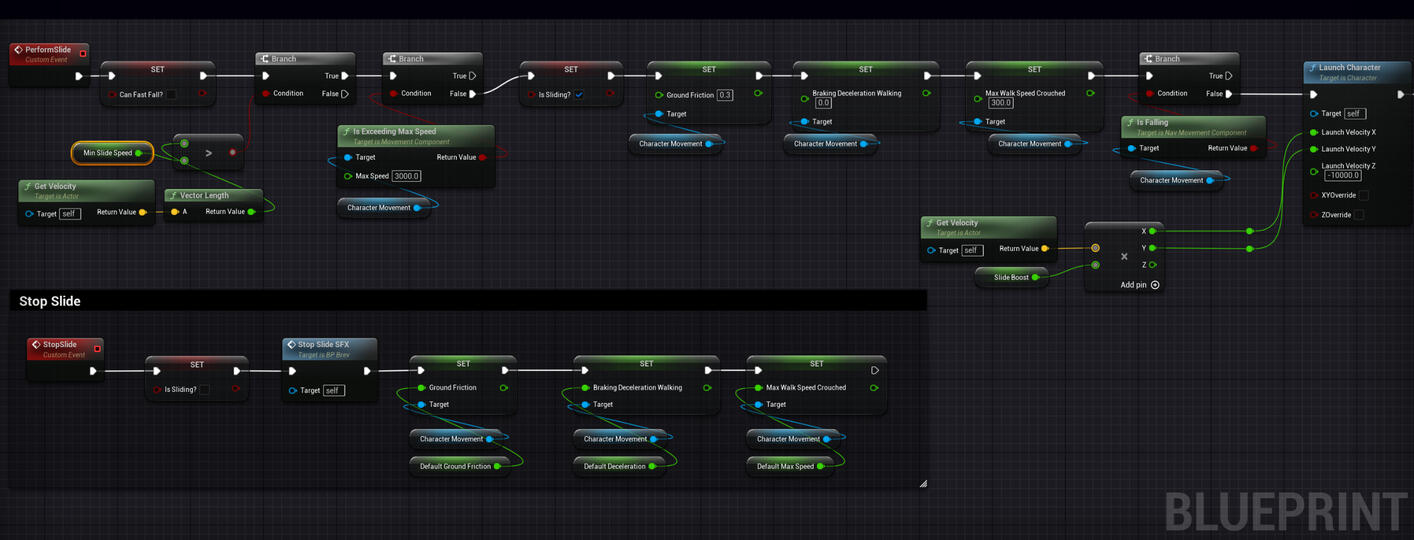Click the comment box resize handle
Image resolution: width=1414 pixels, height=540 pixels.
pyautogui.click(x=922, y=484)
